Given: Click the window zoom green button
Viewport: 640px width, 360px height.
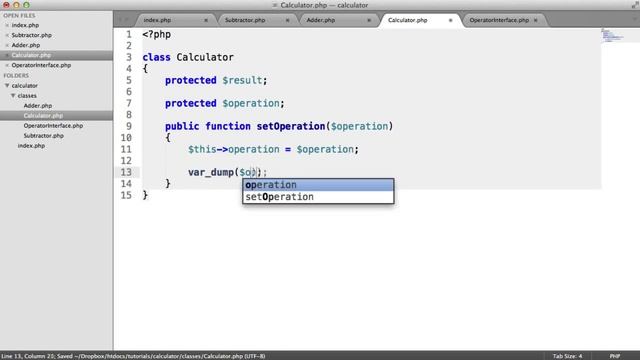Looking at the screenshot, I should pyautogui.click(x=26, y=5).
